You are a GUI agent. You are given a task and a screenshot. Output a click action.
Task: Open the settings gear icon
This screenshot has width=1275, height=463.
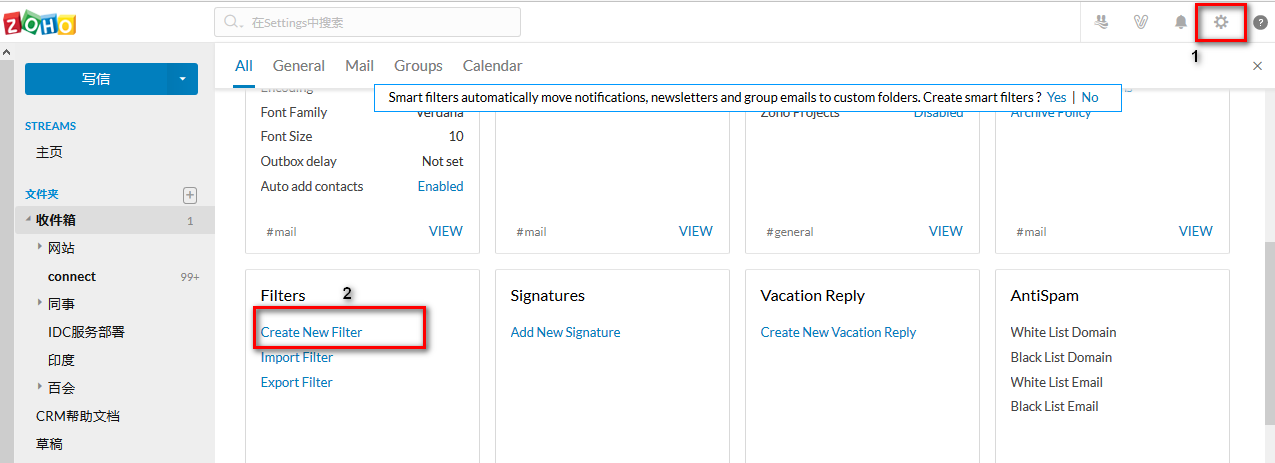1220,22
